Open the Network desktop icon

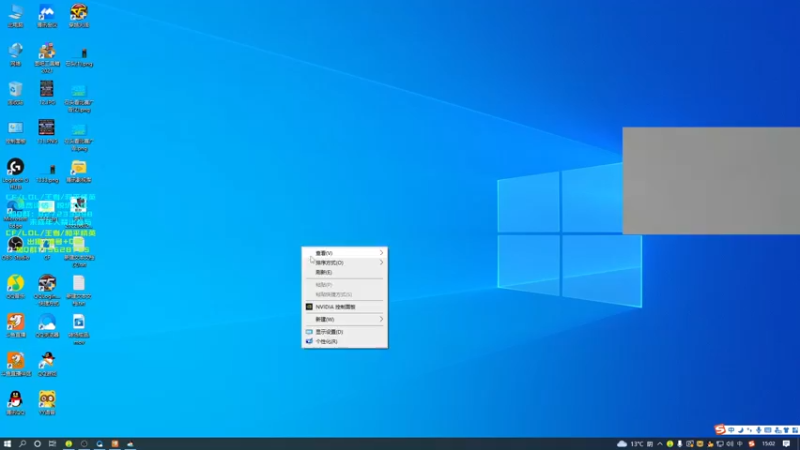pos(15,54)
